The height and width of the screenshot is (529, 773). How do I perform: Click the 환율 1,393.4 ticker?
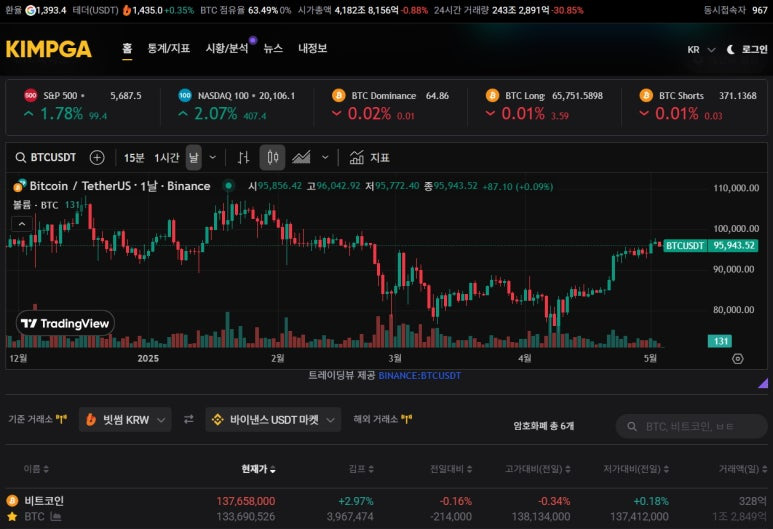[35, 10]
